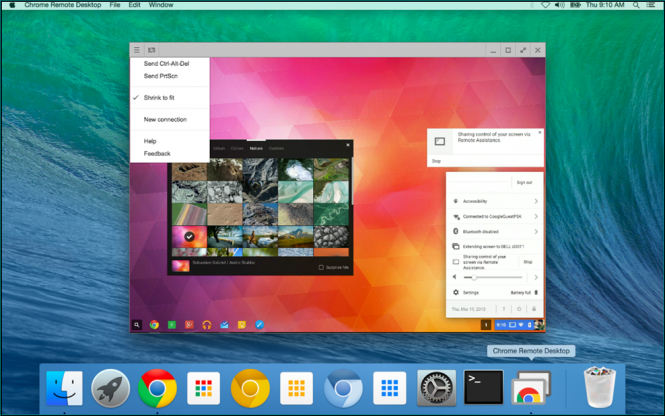665x416 pixels.
Task: Enable the Surprise Me checkbox
Action: pos(320,267)
